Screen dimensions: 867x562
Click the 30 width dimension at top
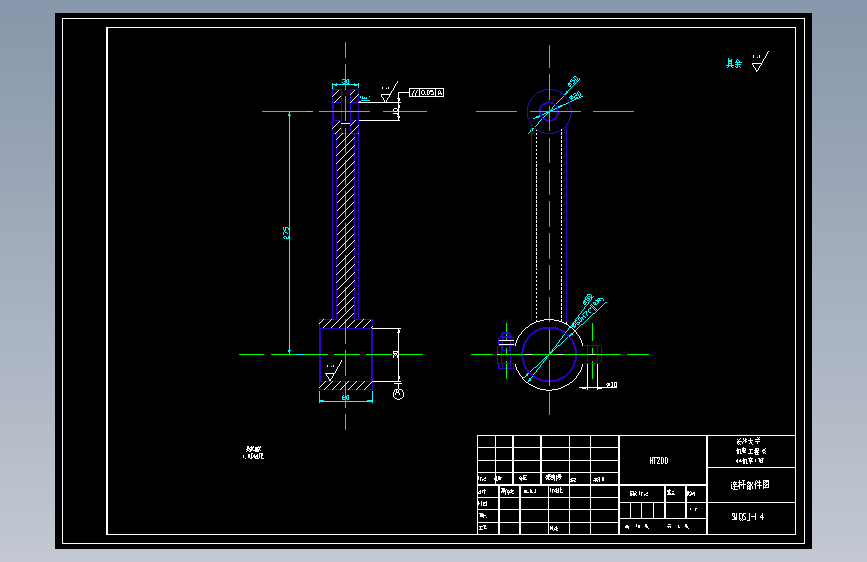346,82
